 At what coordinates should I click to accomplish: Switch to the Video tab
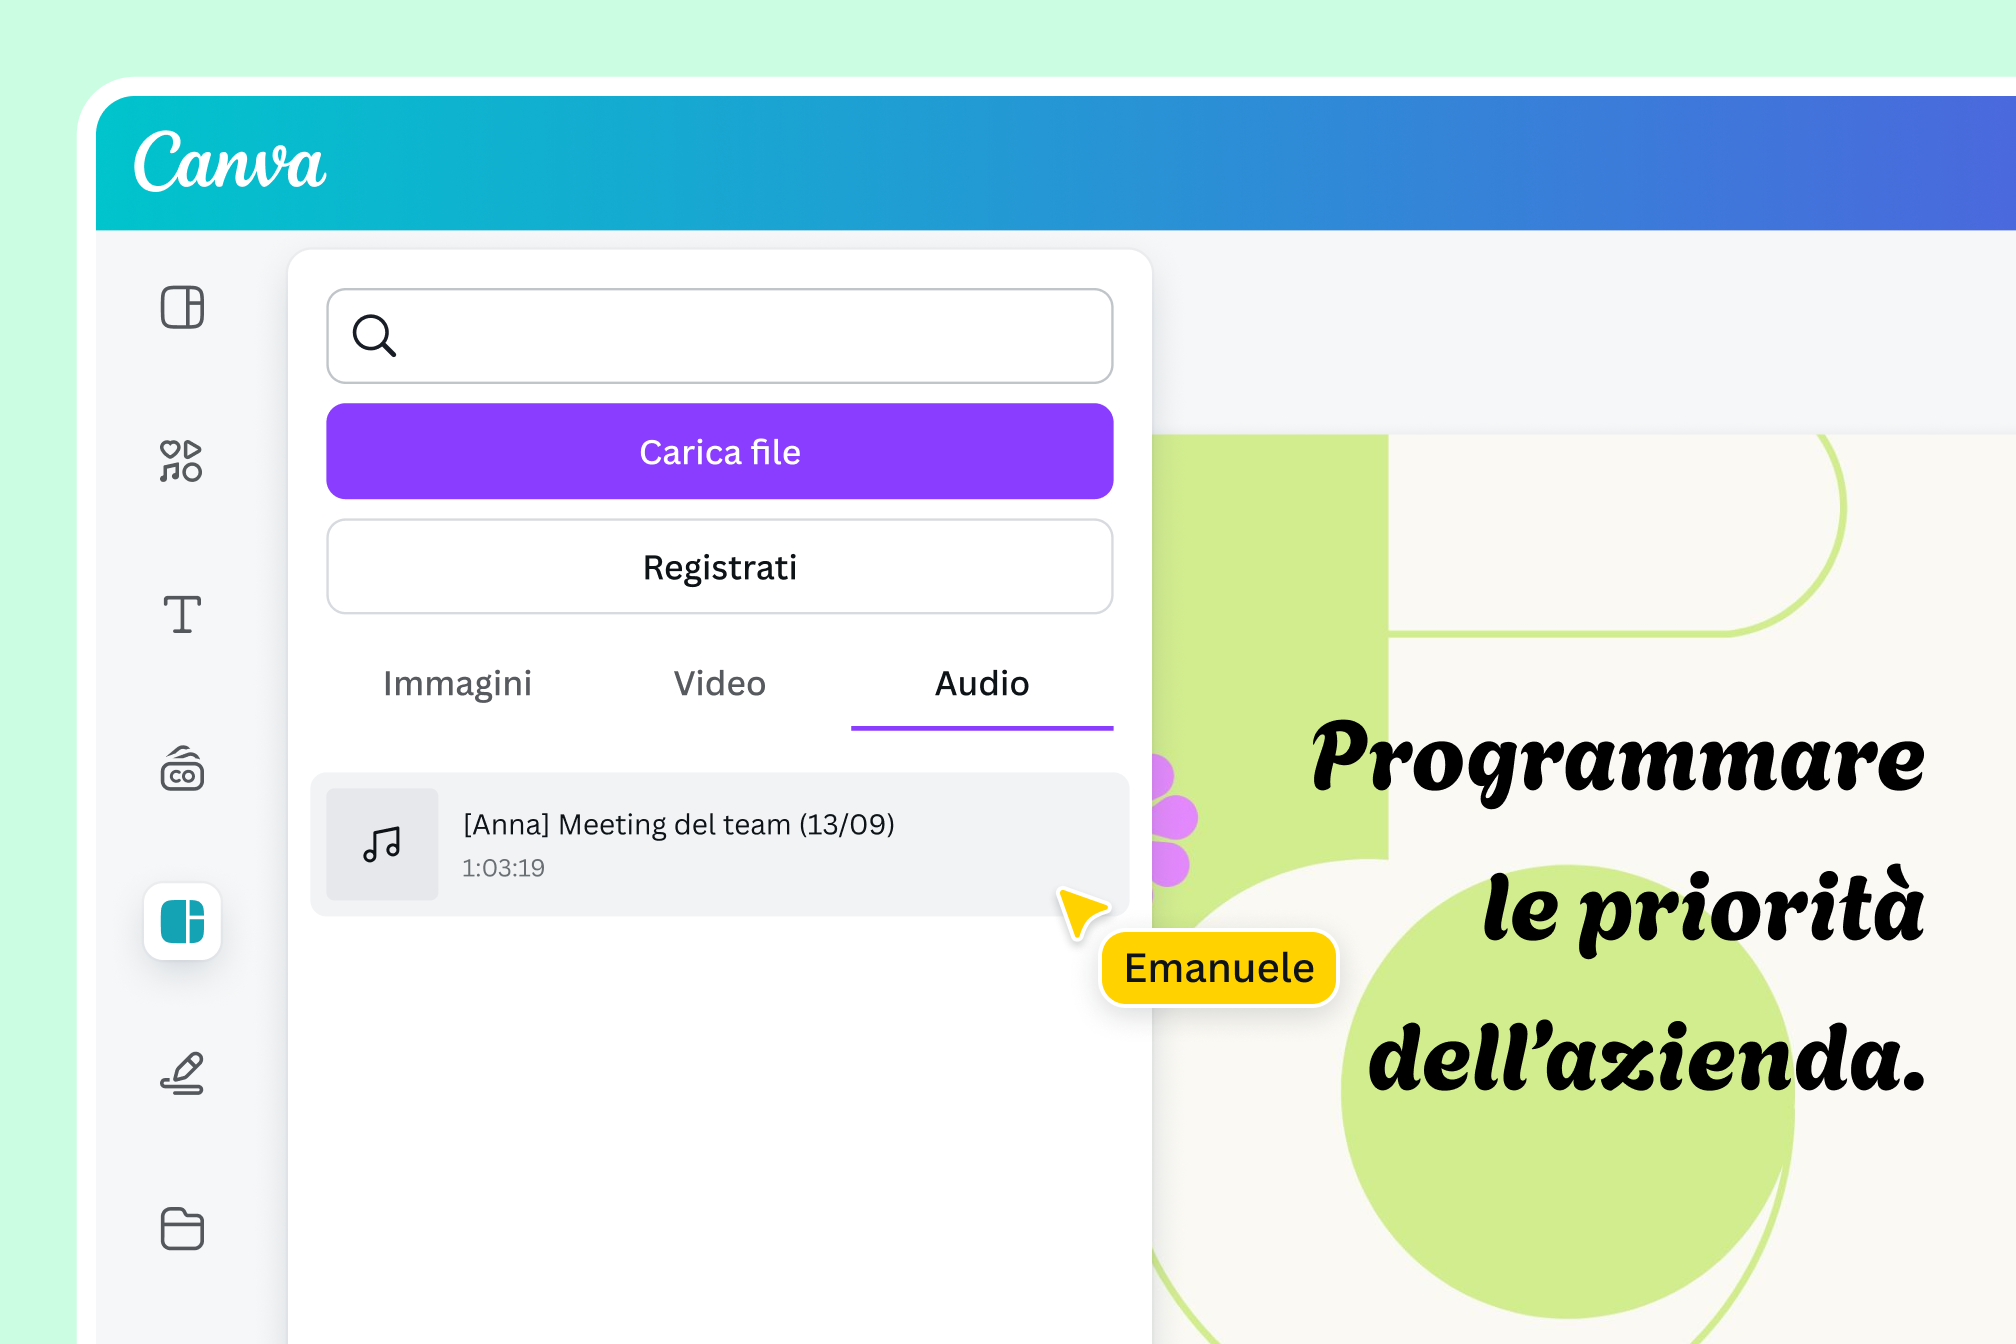720,684
